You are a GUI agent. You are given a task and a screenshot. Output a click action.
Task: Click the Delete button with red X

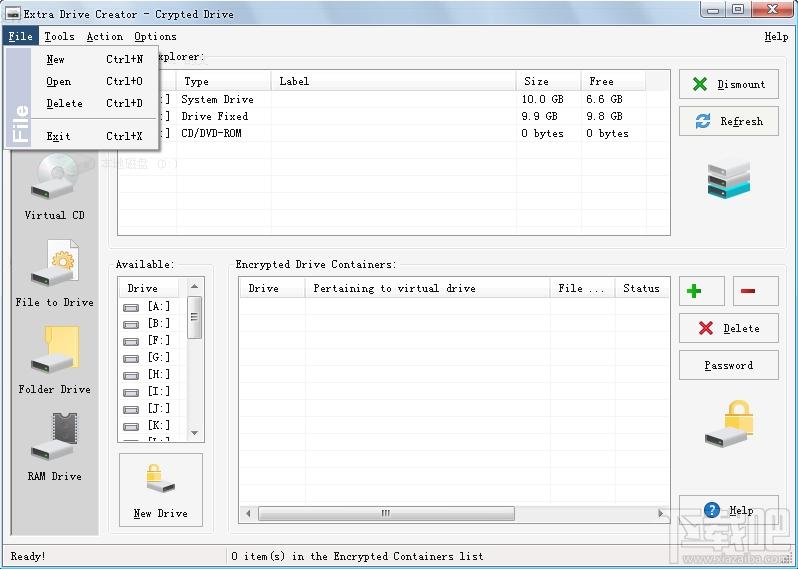pos(729,328)
